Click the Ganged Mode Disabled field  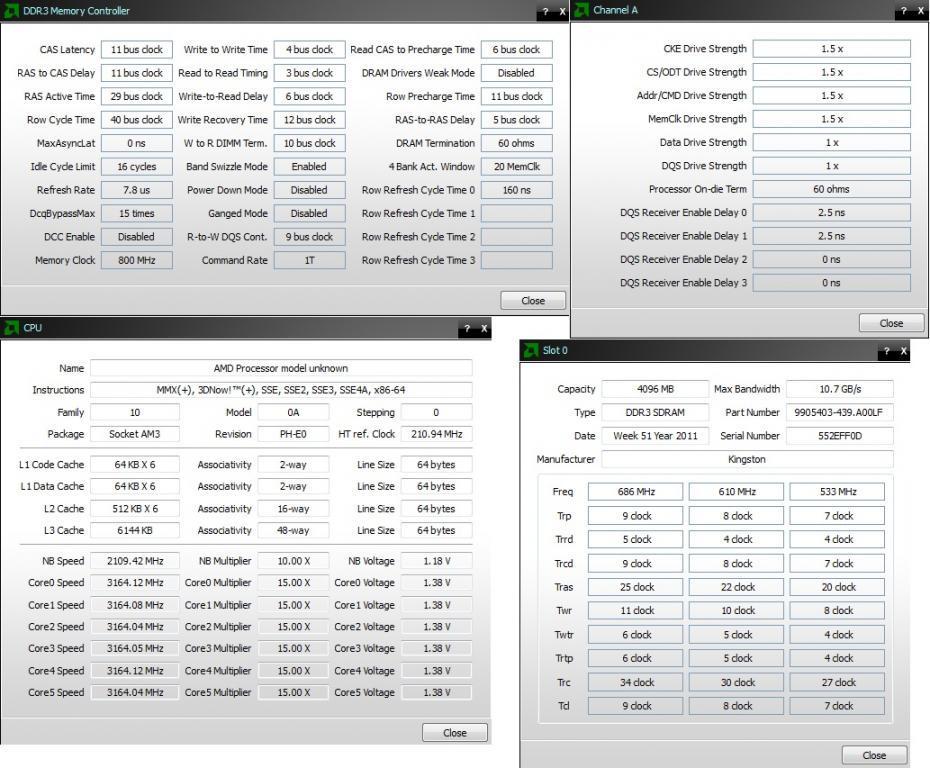pos(310,213)
